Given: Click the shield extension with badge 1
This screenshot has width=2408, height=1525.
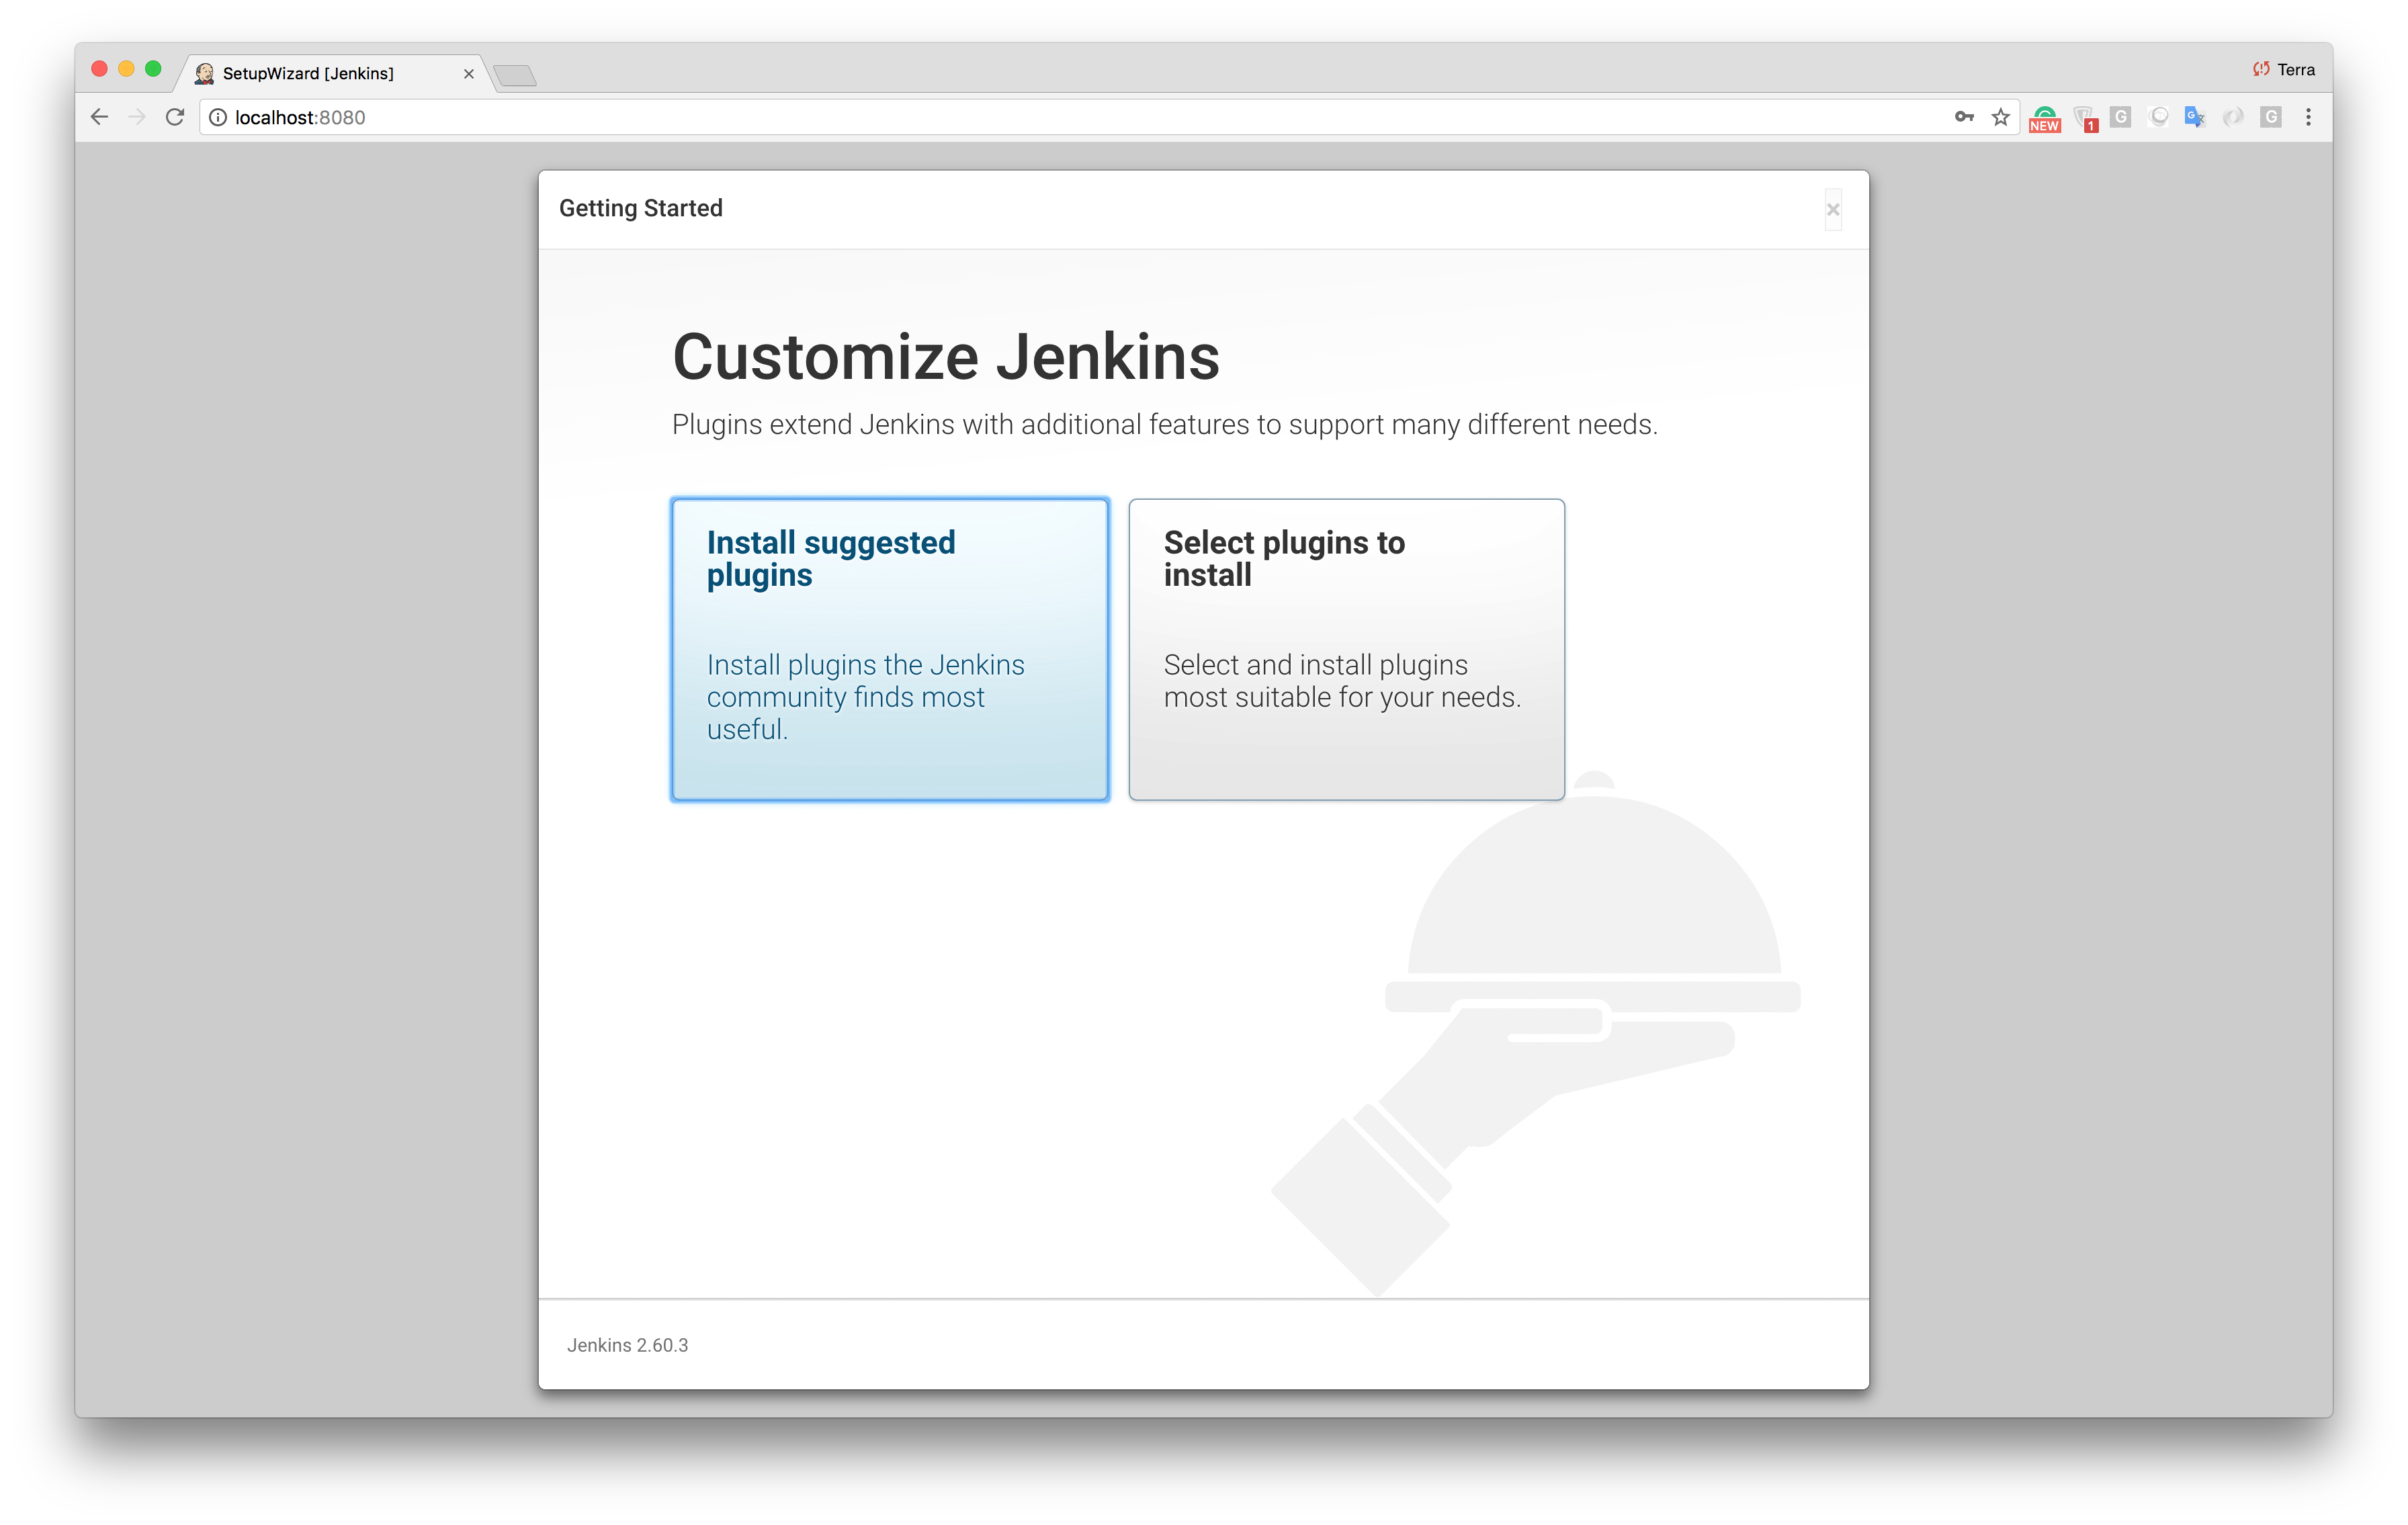Looking at the screenshot, I should click(2084, 118).
